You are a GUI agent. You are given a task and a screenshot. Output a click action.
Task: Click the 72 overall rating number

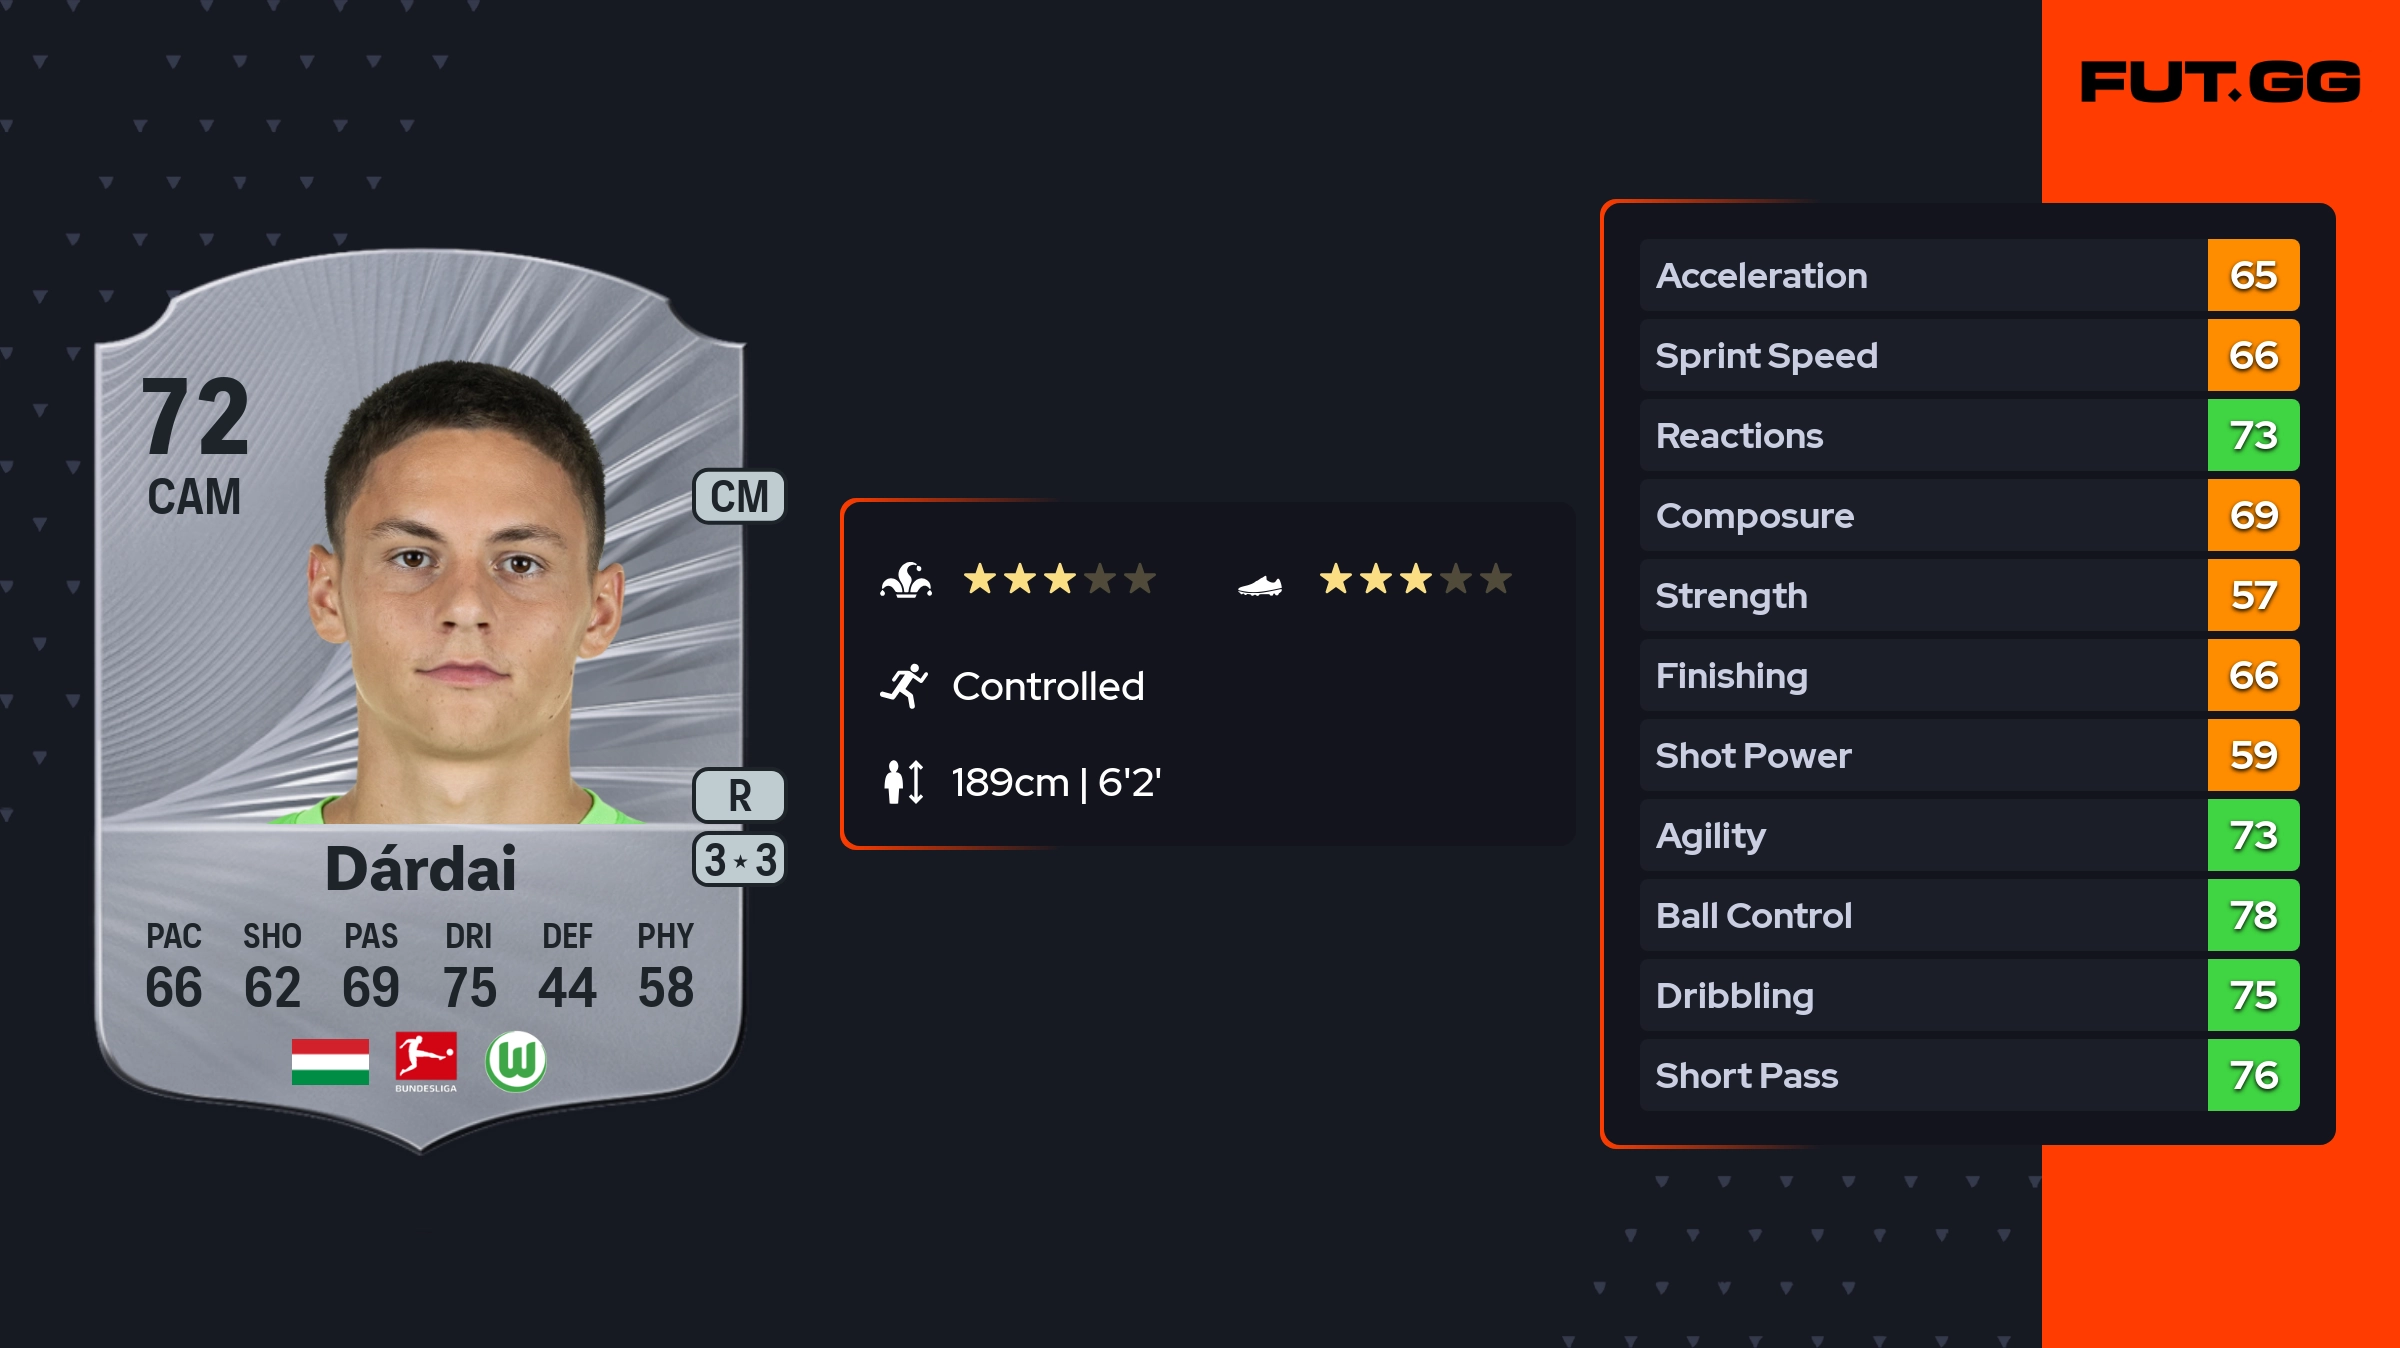click(x=195, y=416)
